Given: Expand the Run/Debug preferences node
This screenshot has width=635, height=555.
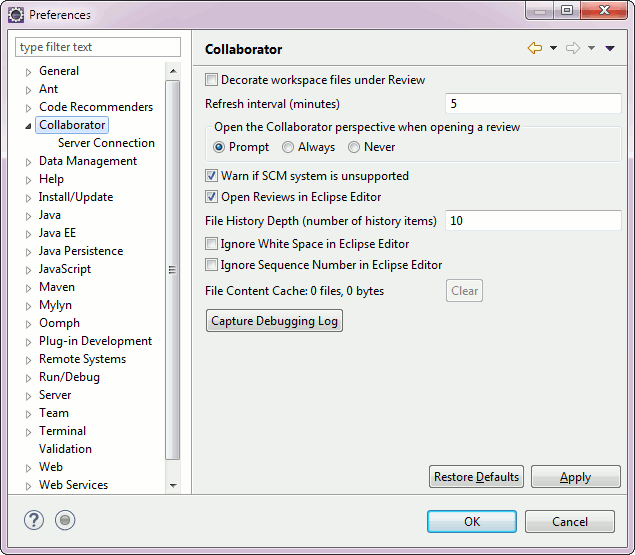Looking at the screenshot, I should click(x=28, y=377).
